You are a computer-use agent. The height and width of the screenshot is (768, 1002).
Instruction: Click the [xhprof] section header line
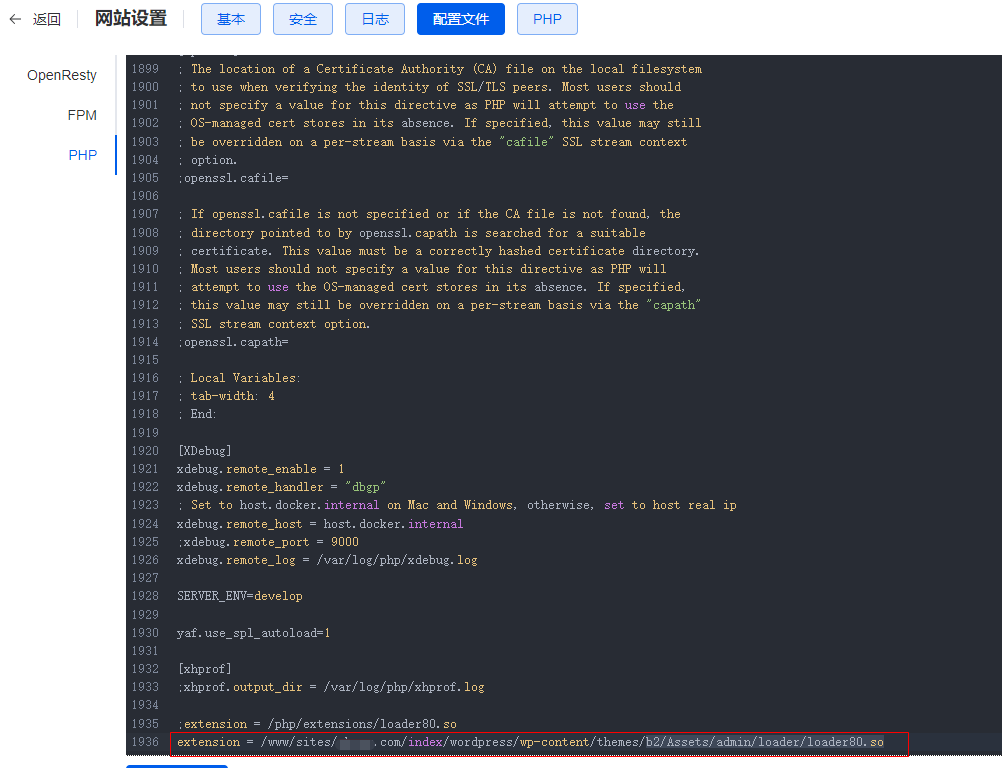coord(204,669)
